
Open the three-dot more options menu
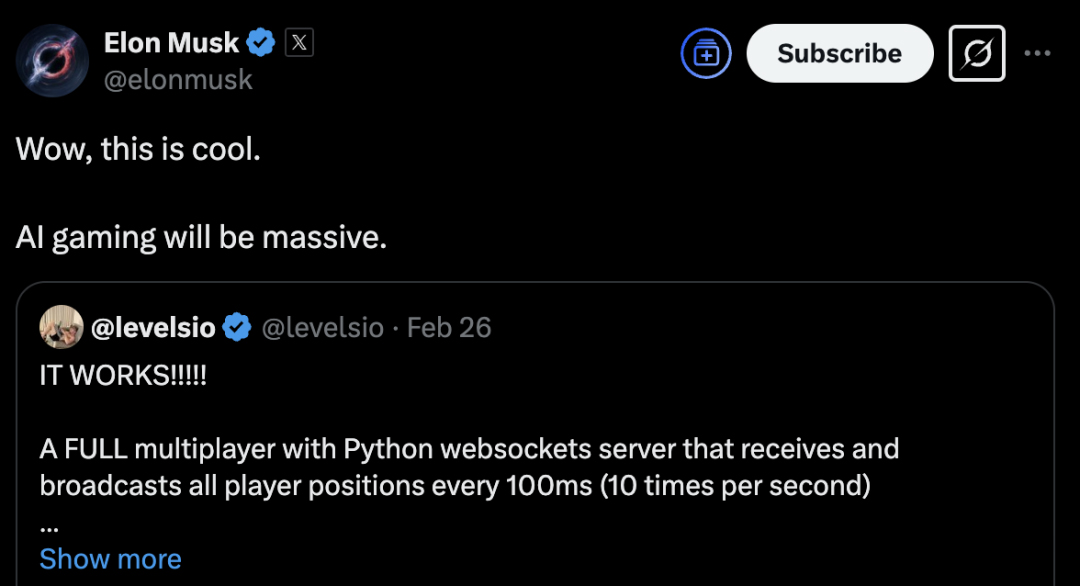1037,53
